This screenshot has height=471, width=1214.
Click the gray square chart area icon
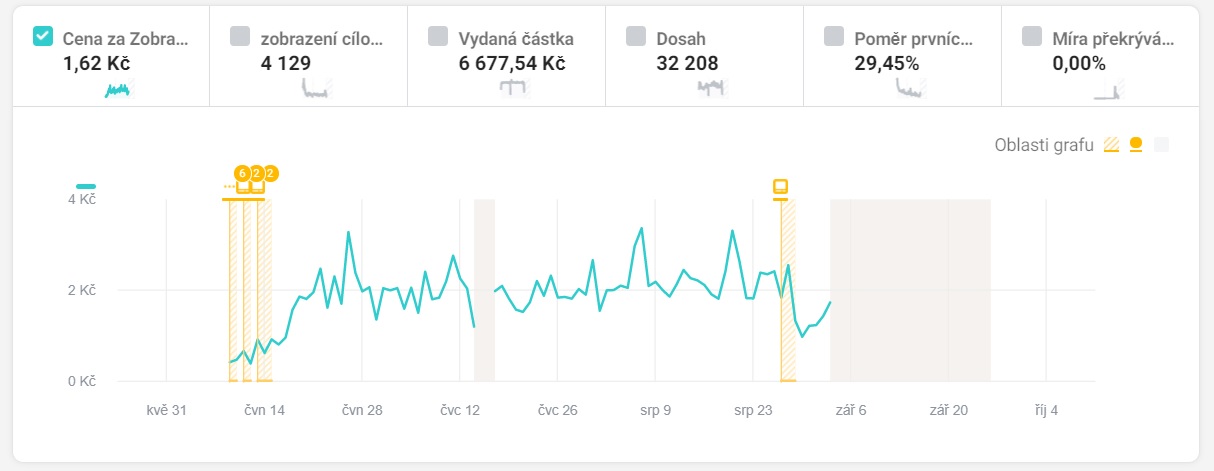tap(1160, 145)
